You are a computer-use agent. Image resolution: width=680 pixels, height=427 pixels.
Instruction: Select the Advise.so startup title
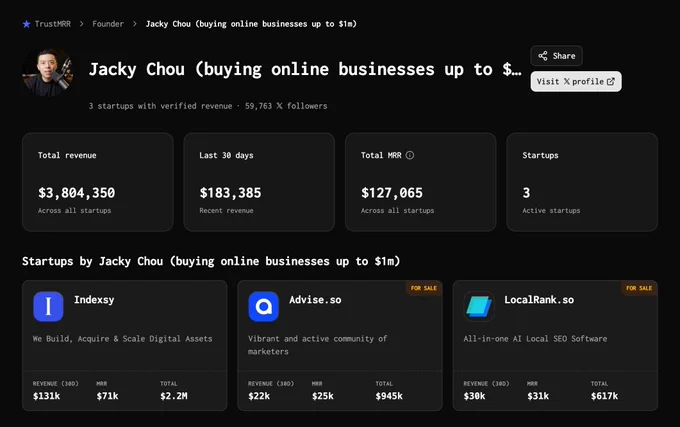click(315, 300)
